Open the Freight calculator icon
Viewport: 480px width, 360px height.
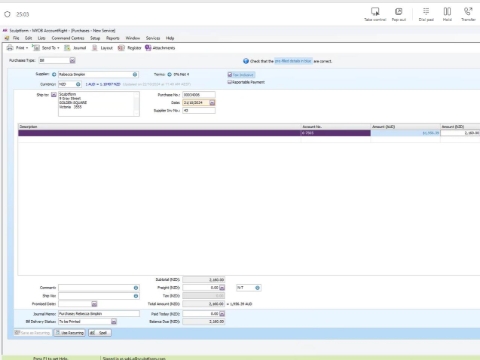click(x=222, y=287)
